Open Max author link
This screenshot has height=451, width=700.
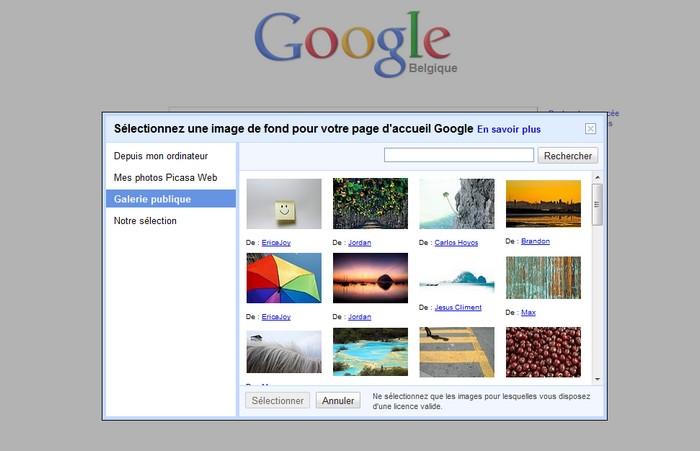(528, 312)
